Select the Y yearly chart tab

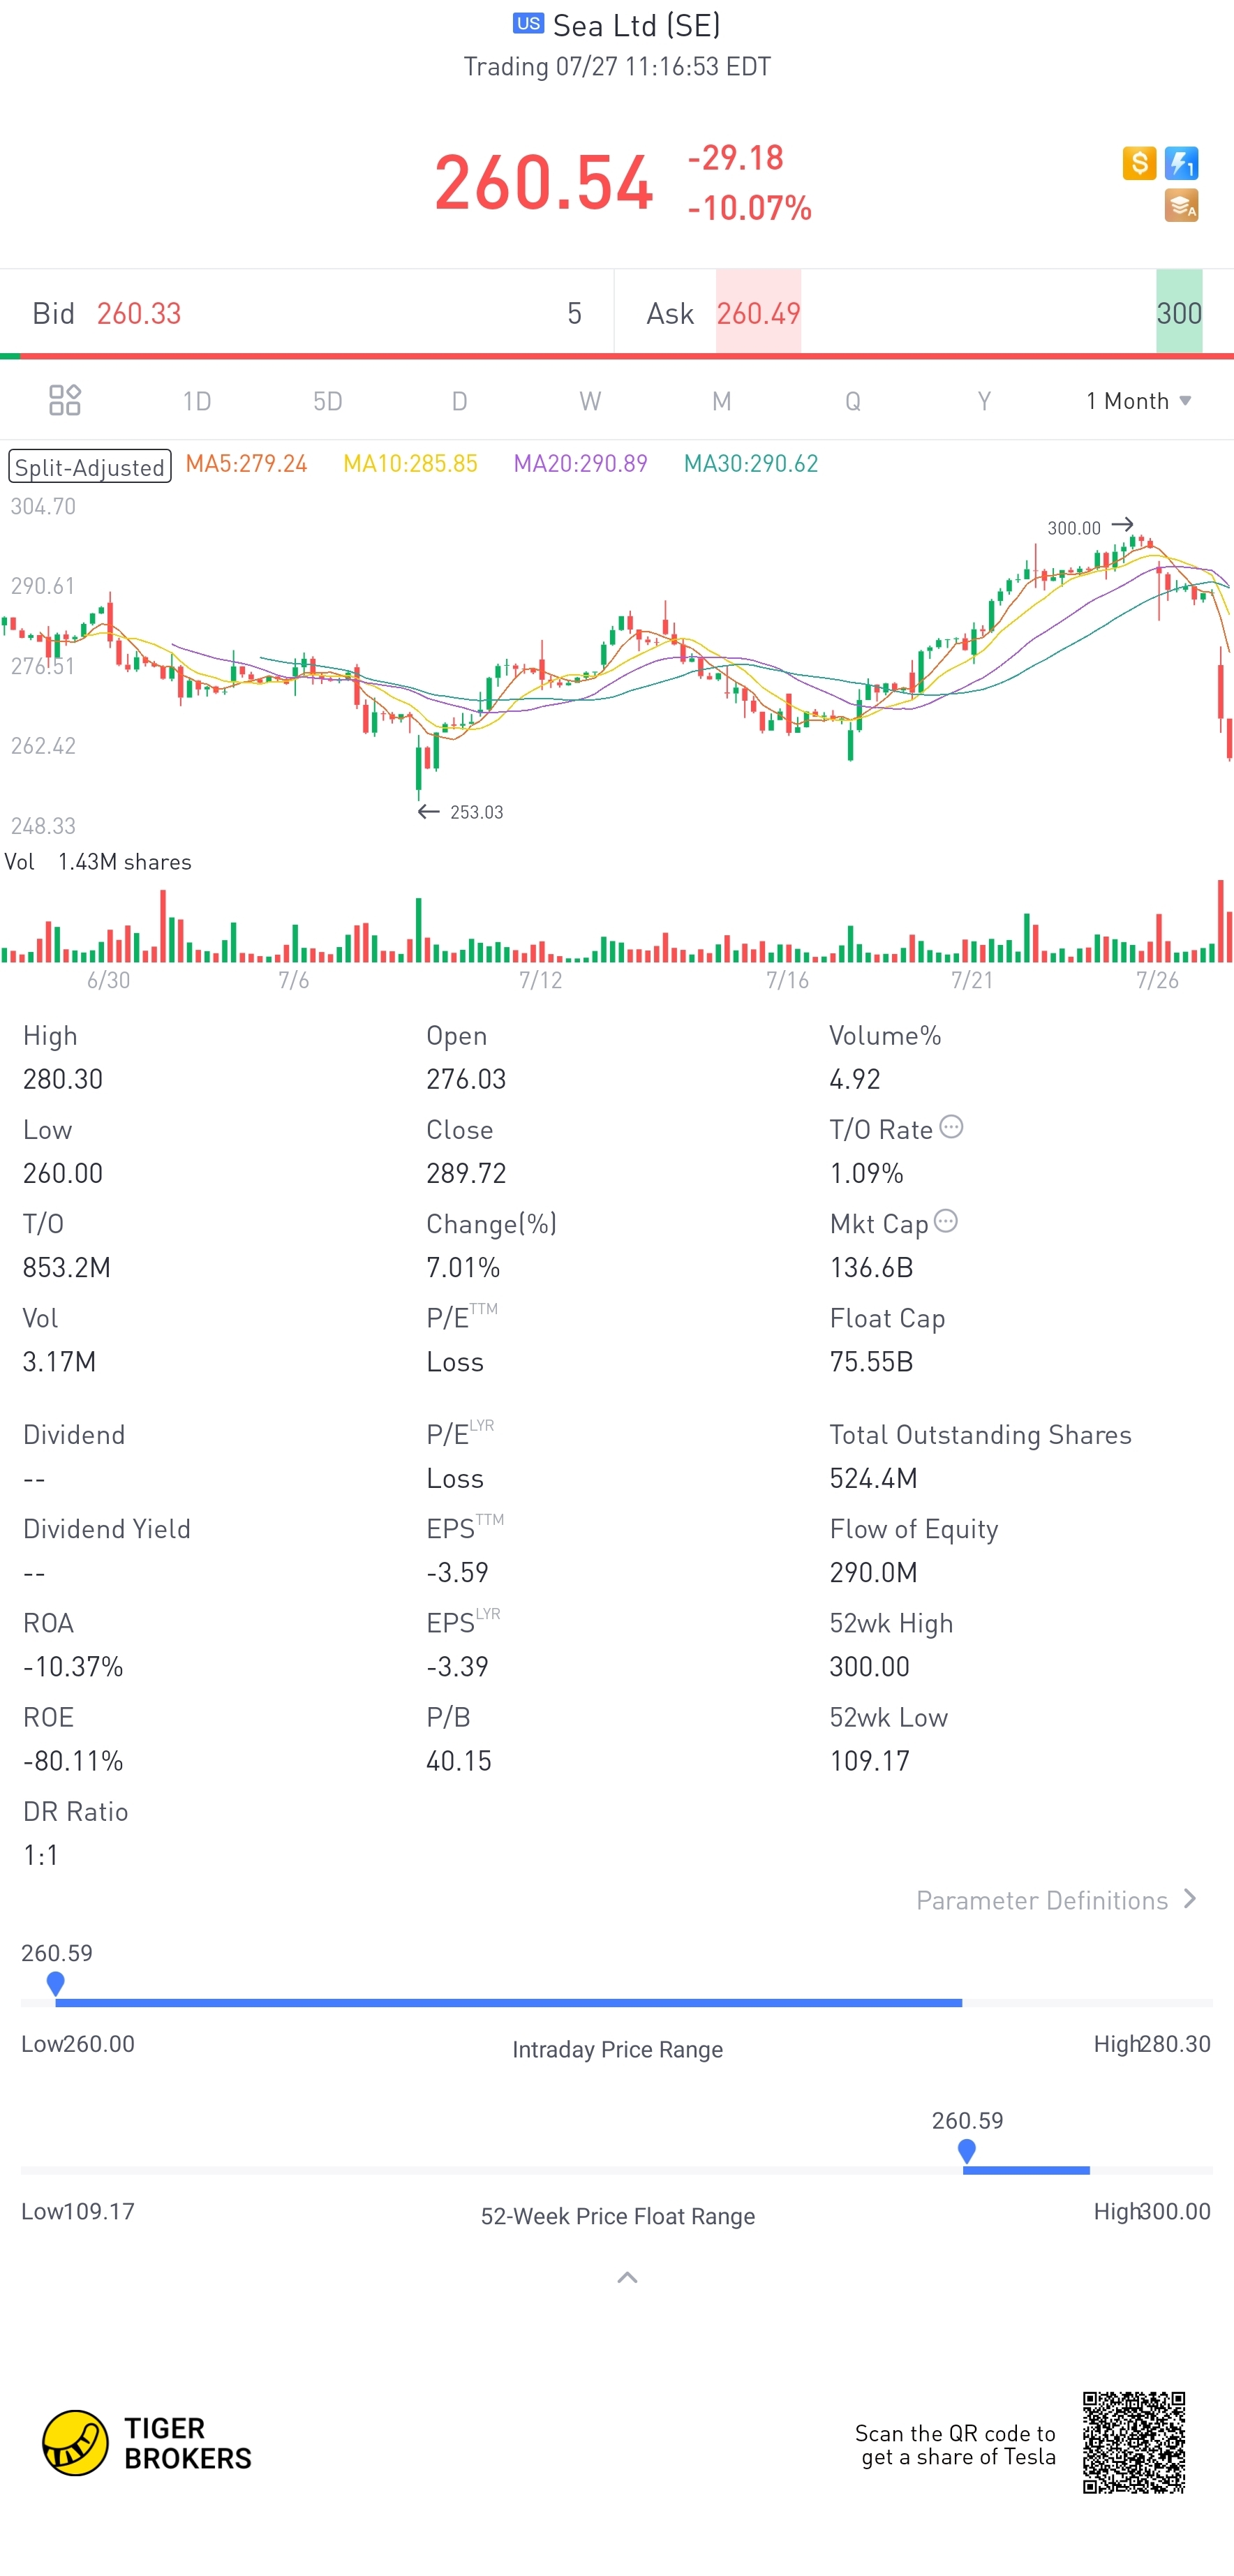(984, 401)
